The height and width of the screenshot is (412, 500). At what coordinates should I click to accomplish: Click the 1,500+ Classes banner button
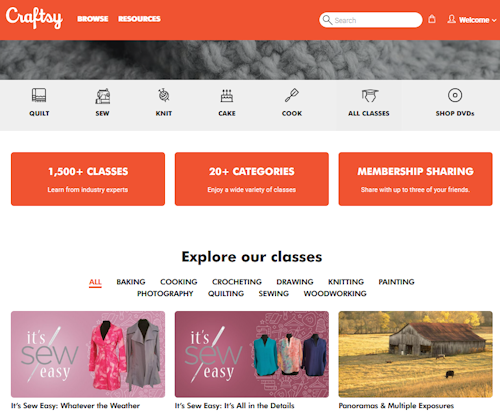(x=88, y=179)
